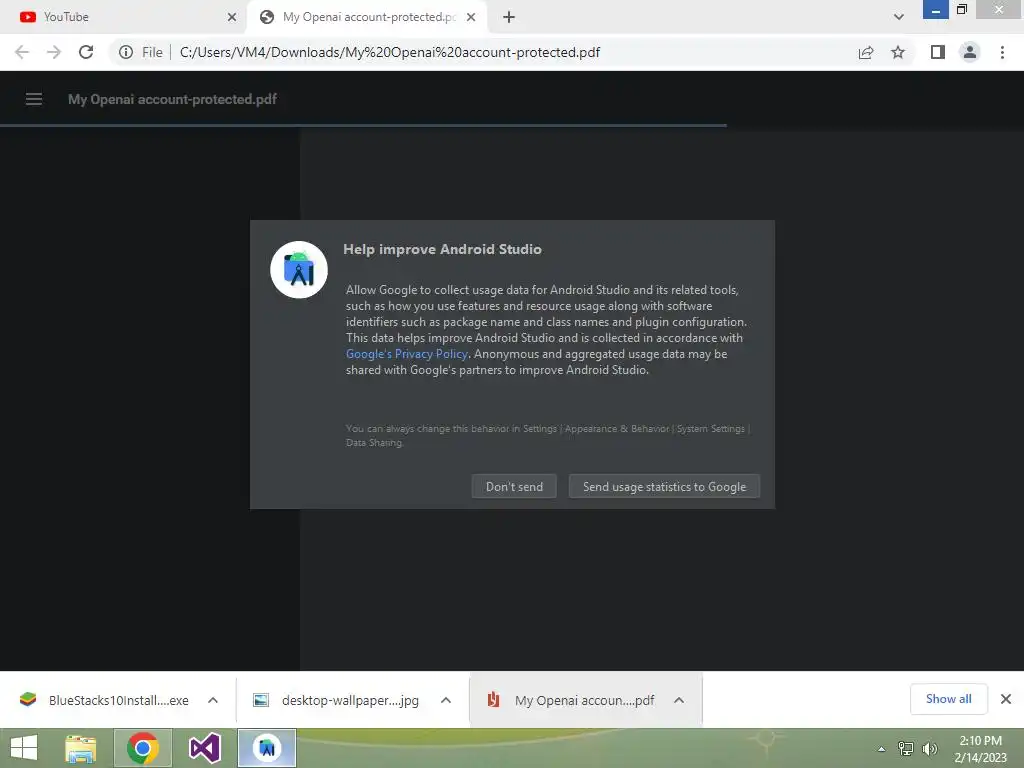
Task: Open Chrome profile avatar
Action: (x=970, y=52)
